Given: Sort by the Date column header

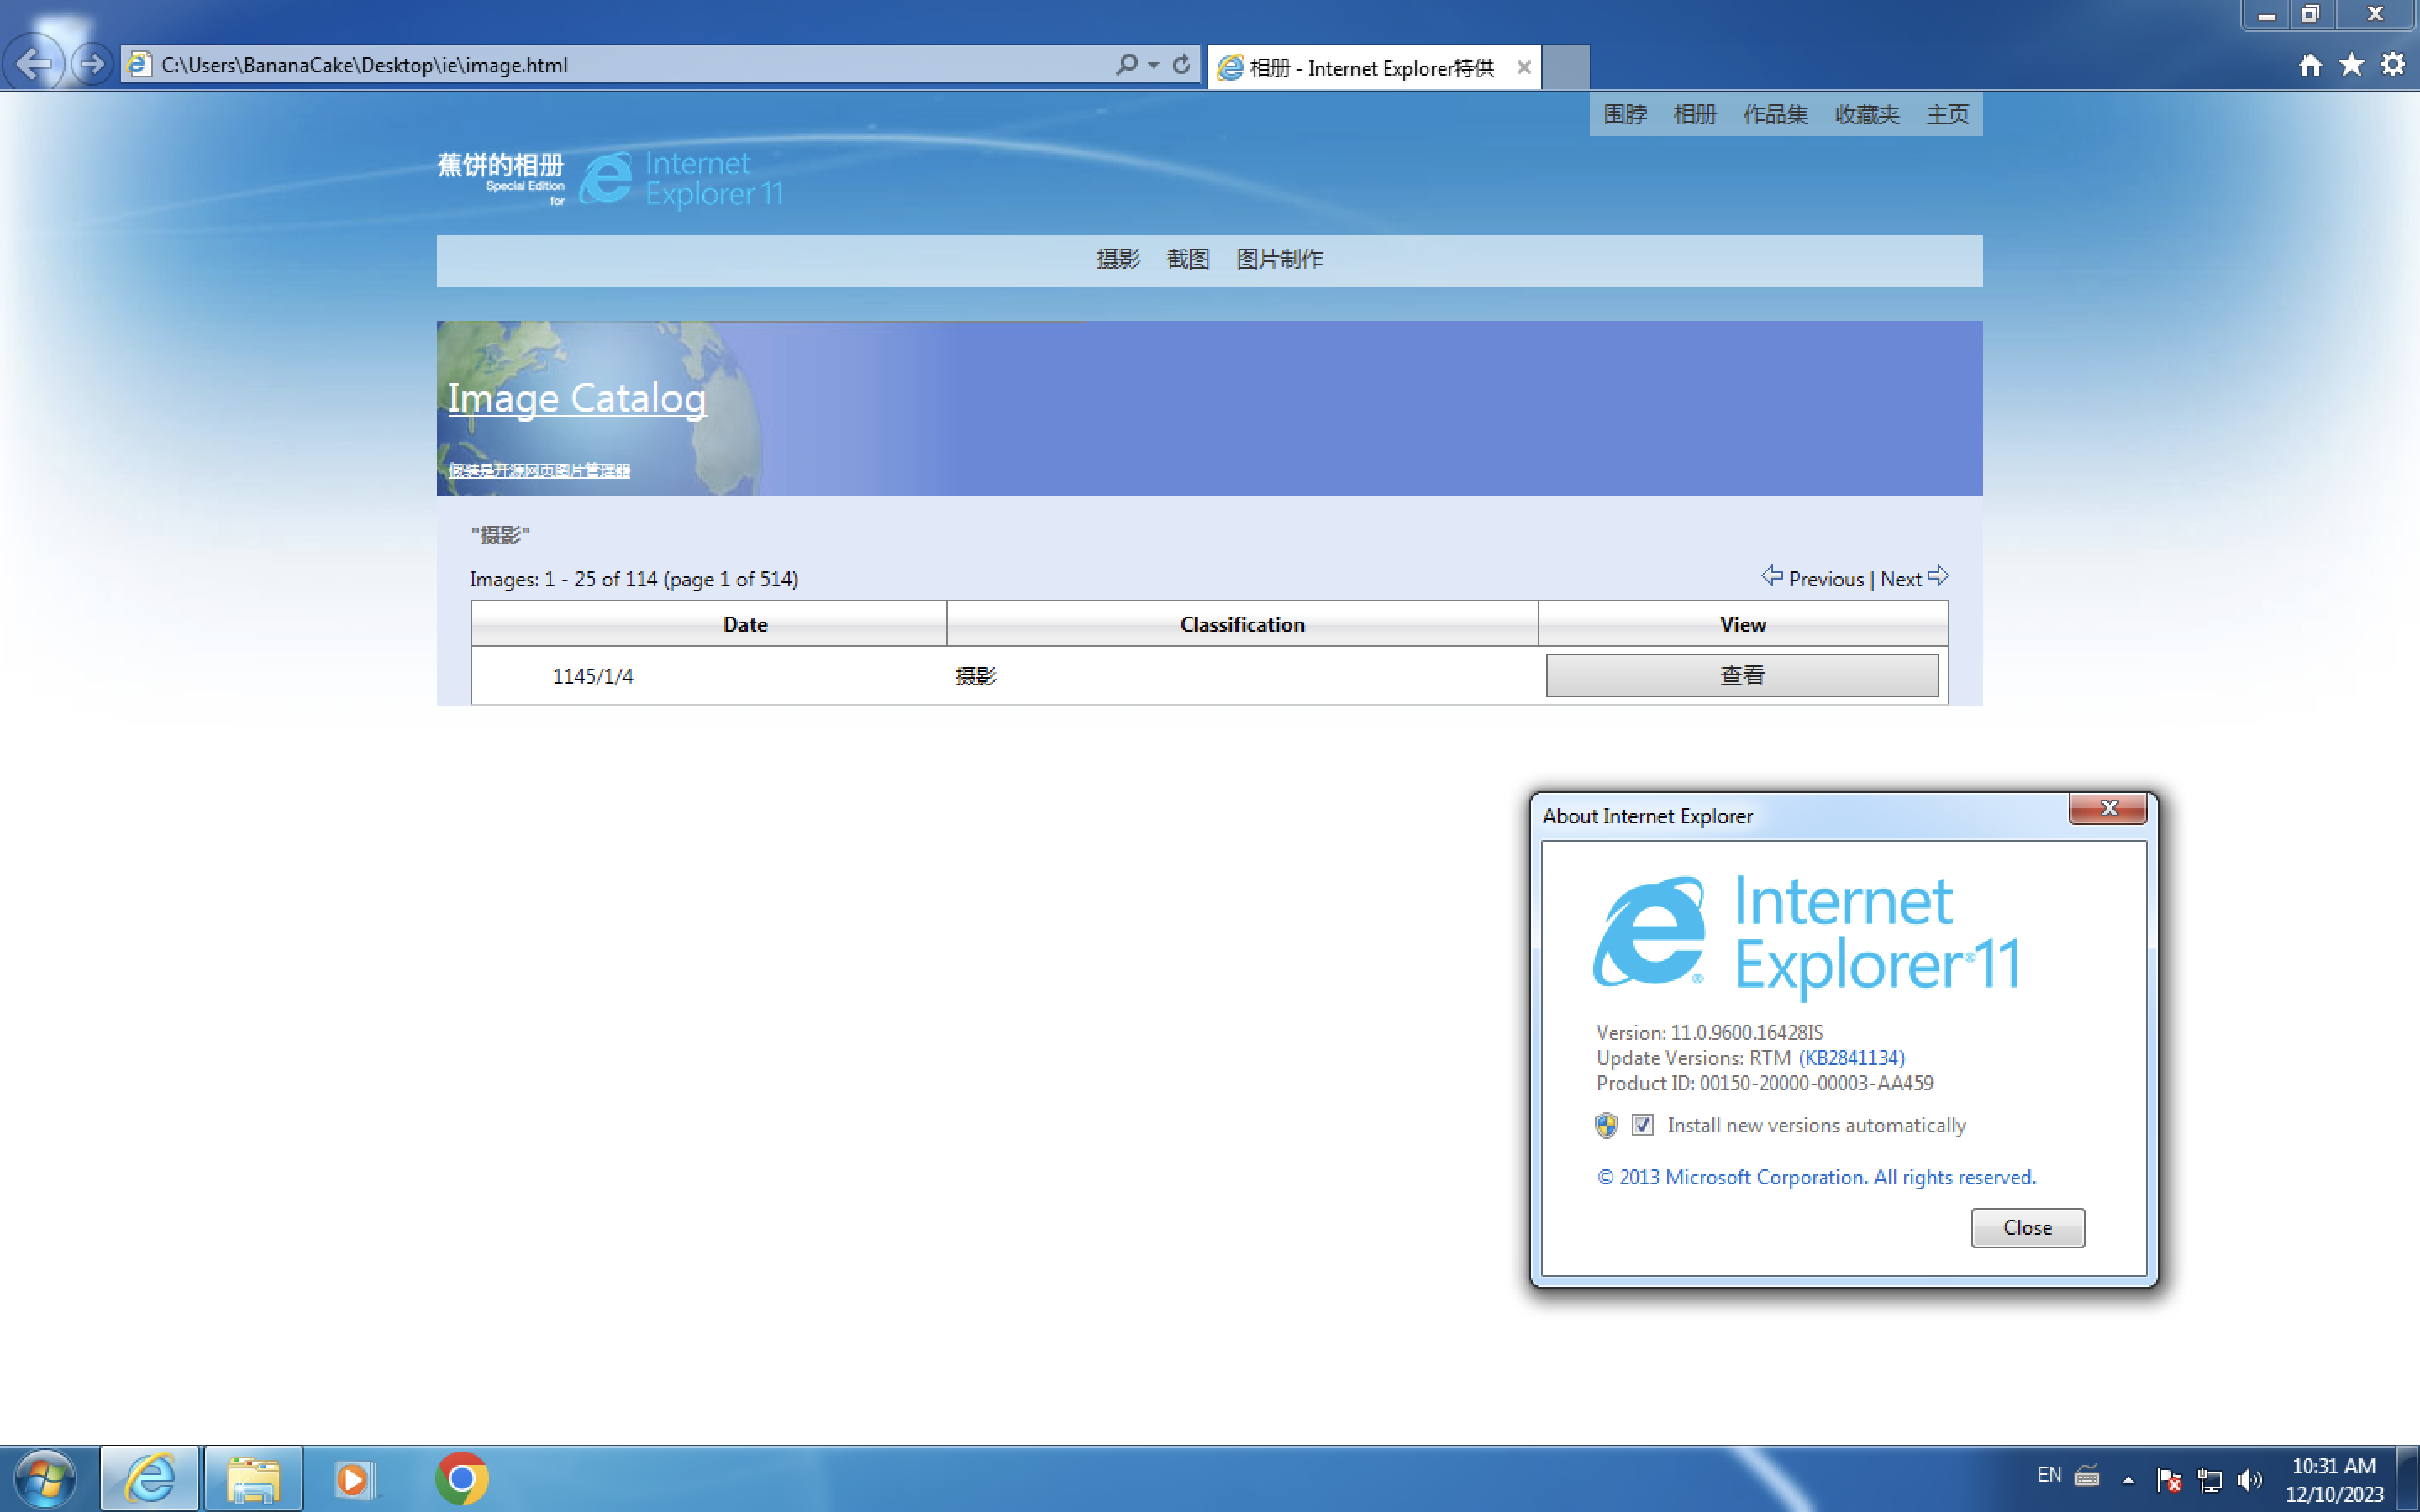Looking at the screenshot, I should click(709, 624).
